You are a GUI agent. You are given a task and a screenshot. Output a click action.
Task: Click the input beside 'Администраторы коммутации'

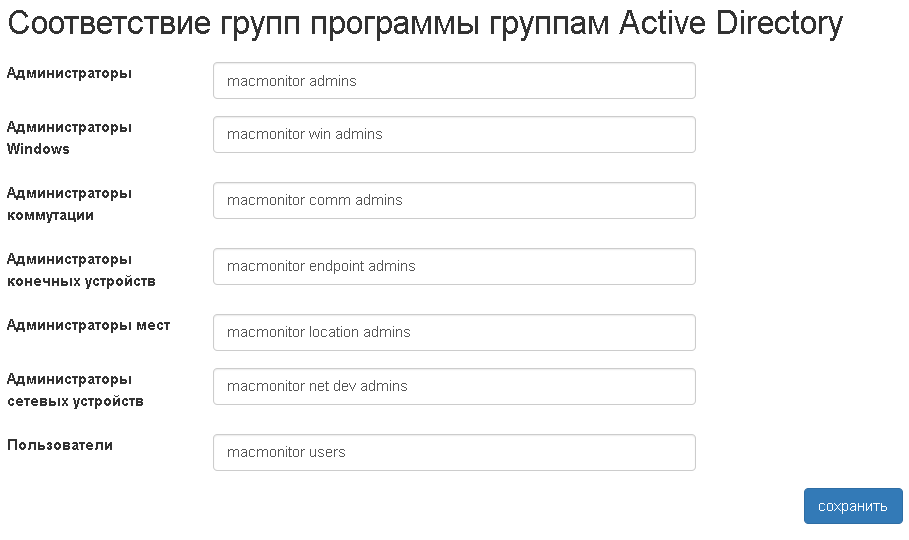454,200
